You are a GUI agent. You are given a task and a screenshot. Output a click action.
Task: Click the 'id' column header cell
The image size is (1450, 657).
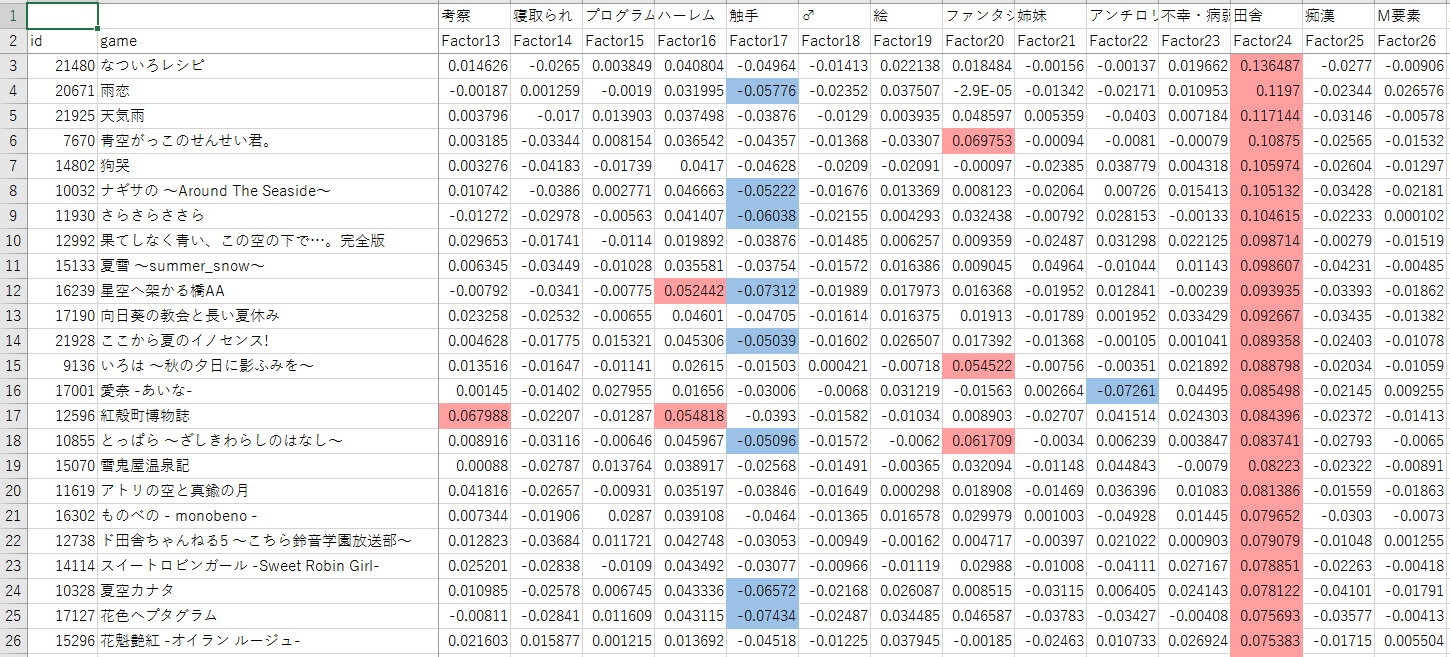(x=62, y=40)
